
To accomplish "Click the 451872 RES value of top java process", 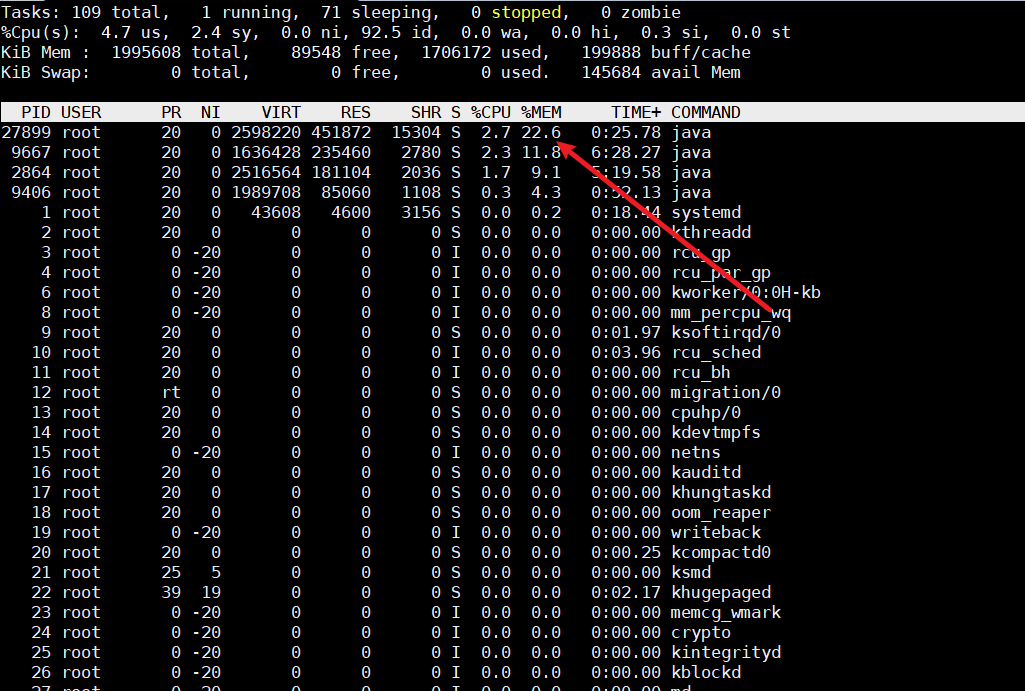I will [x=341, y=132].
